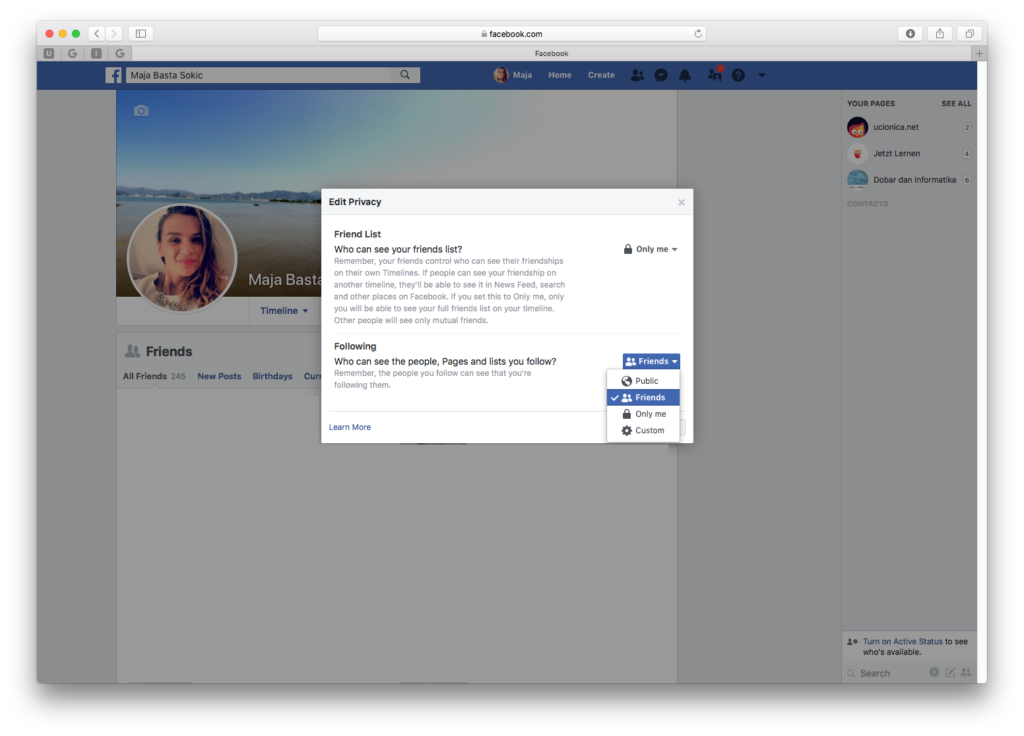Select Only me in the privacy menu
The height and width of the screenshot is (736, 1024).
point(649,414)
